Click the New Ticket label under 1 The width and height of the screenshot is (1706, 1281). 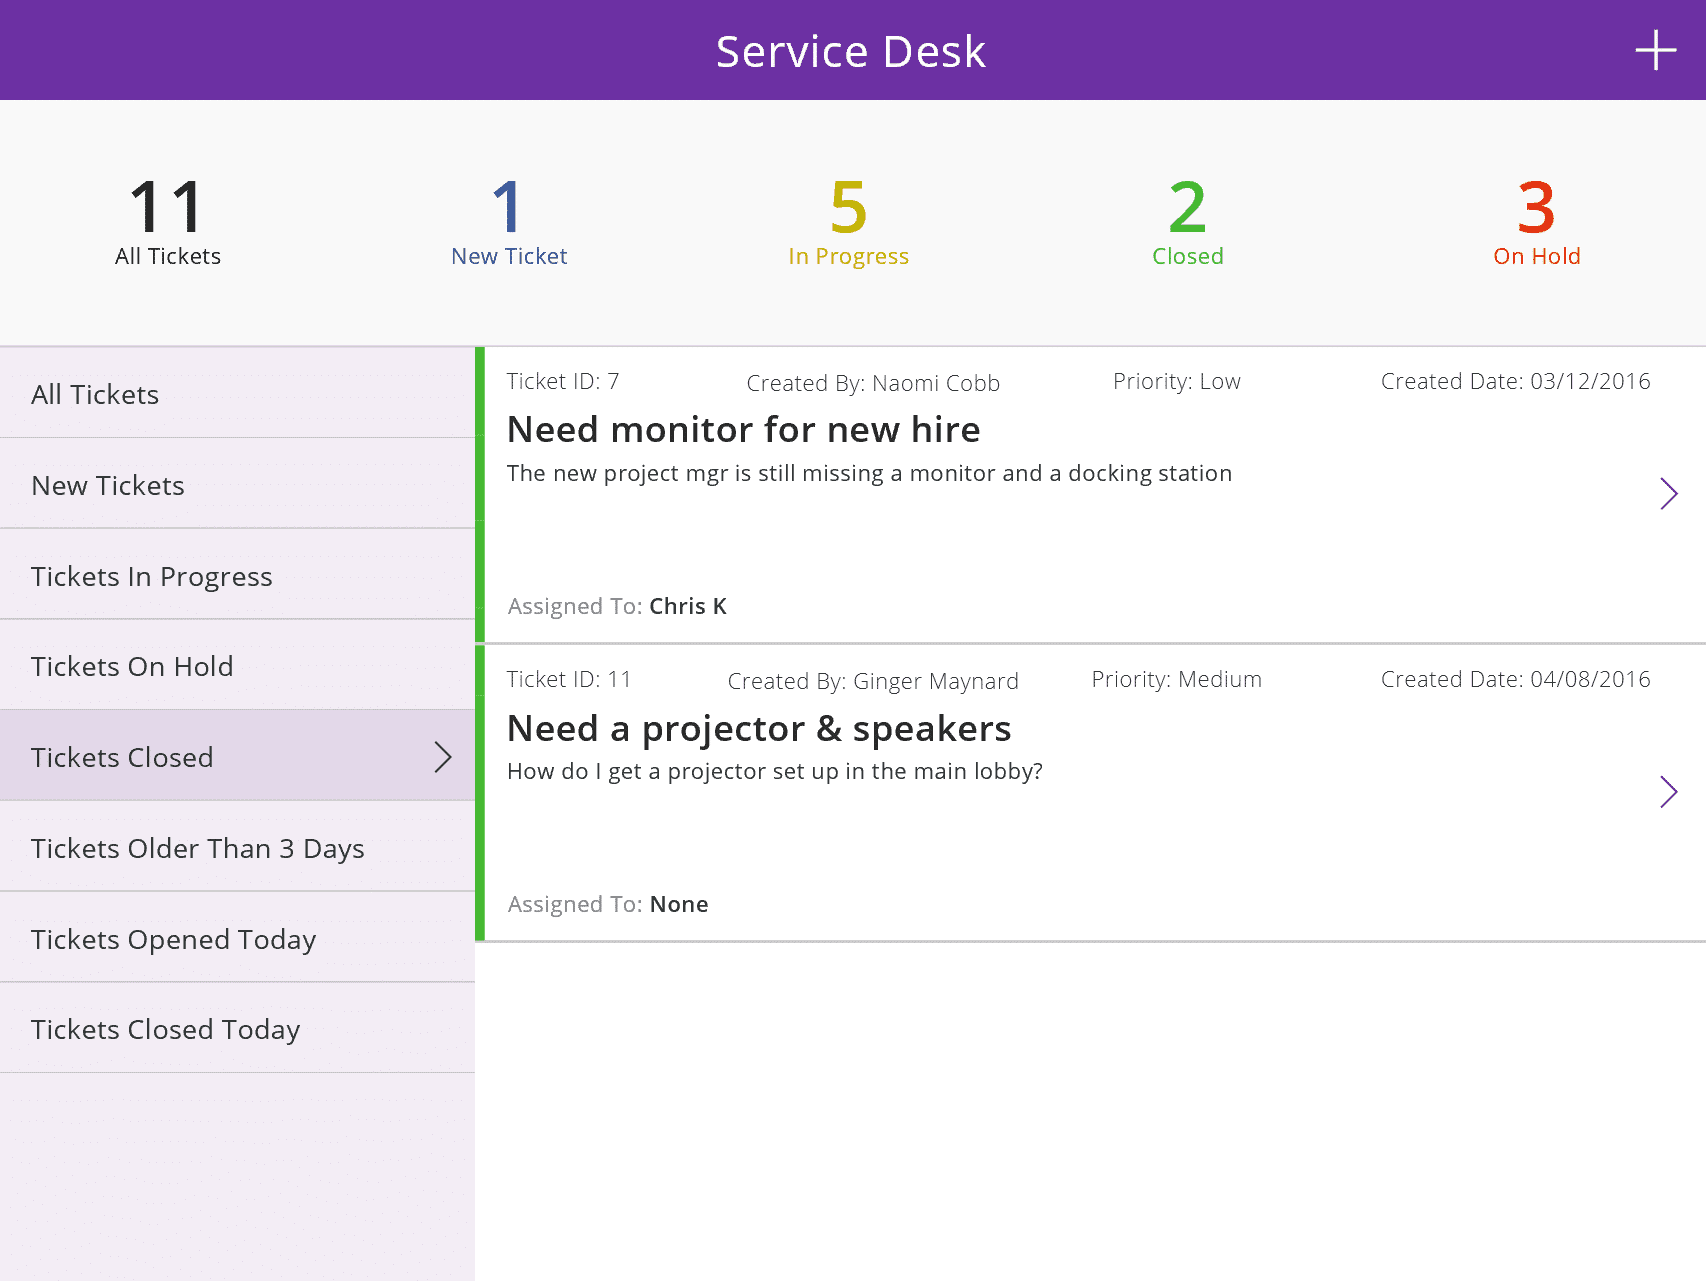point(509,256)
